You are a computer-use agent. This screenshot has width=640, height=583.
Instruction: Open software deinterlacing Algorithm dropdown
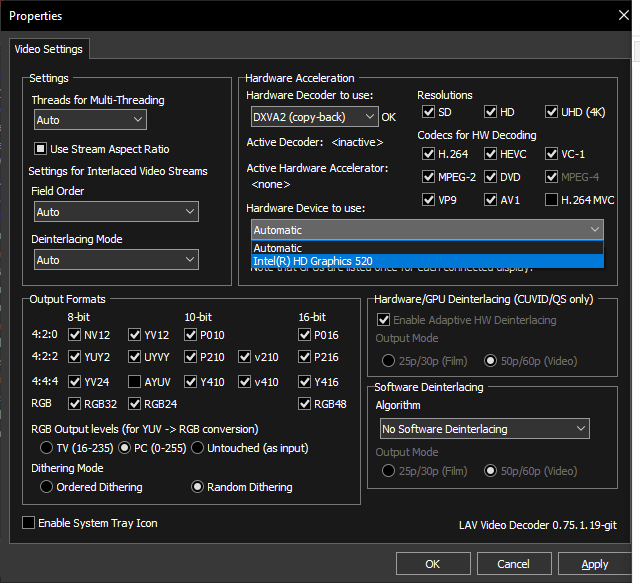tap(484, 429)
